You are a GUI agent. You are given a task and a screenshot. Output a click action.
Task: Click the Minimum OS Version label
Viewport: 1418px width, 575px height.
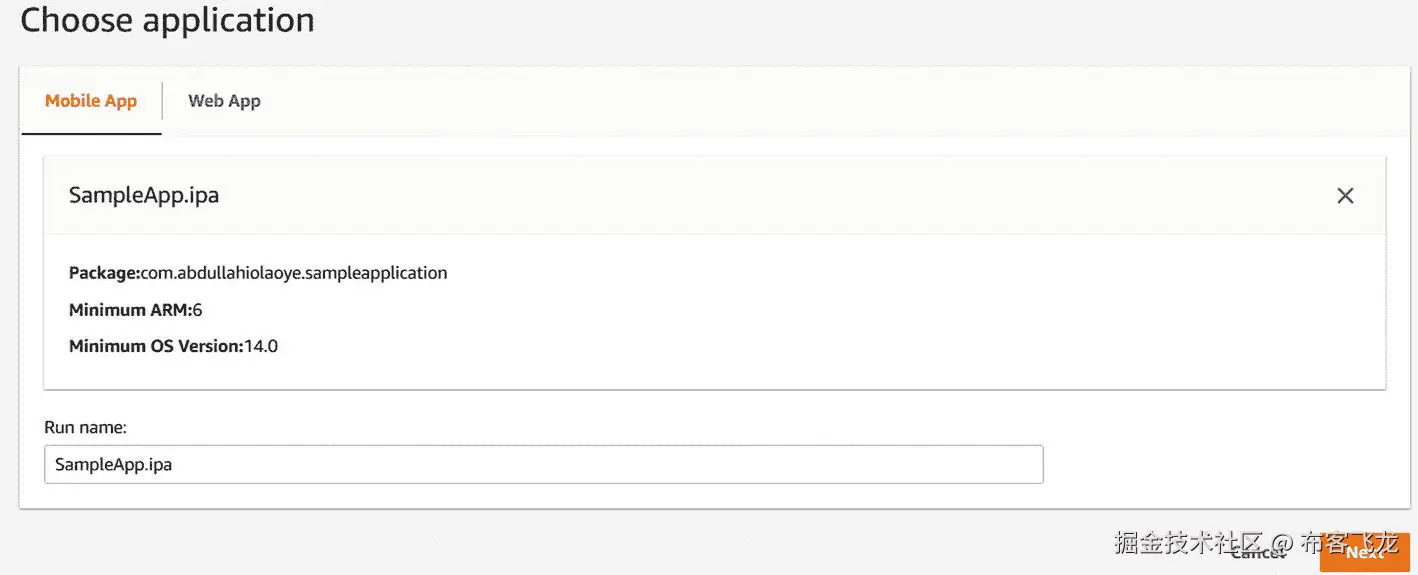coord(156,347)
